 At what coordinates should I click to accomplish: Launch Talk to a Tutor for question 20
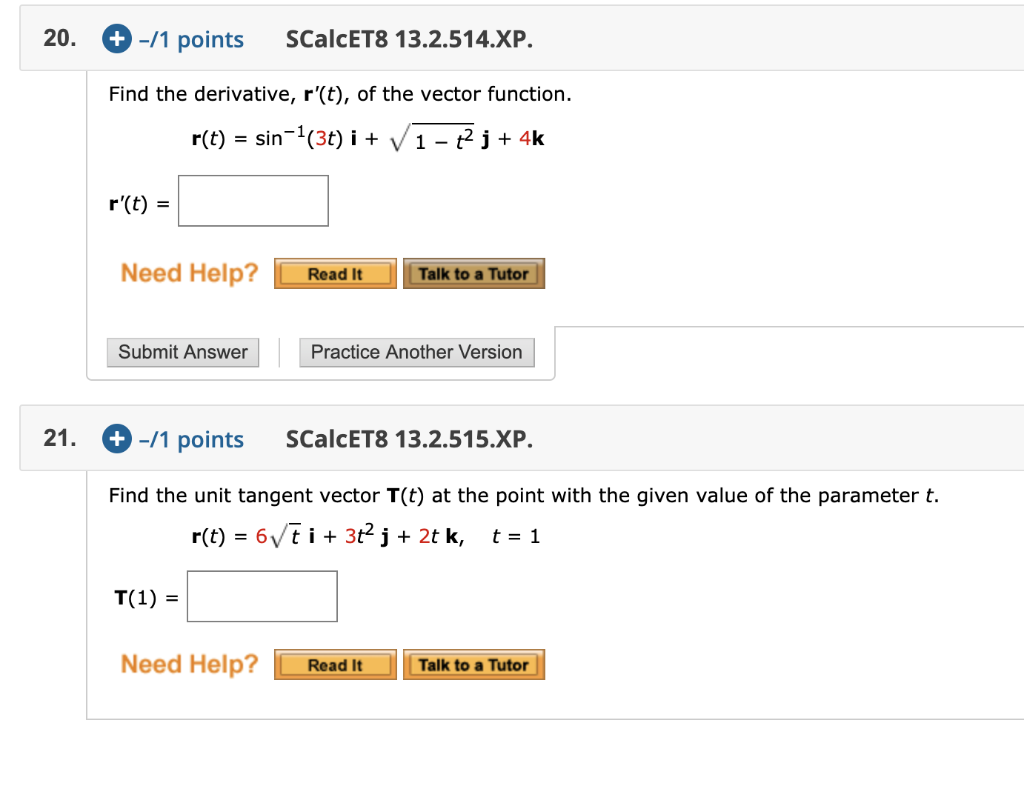click(x=473, y=273)
